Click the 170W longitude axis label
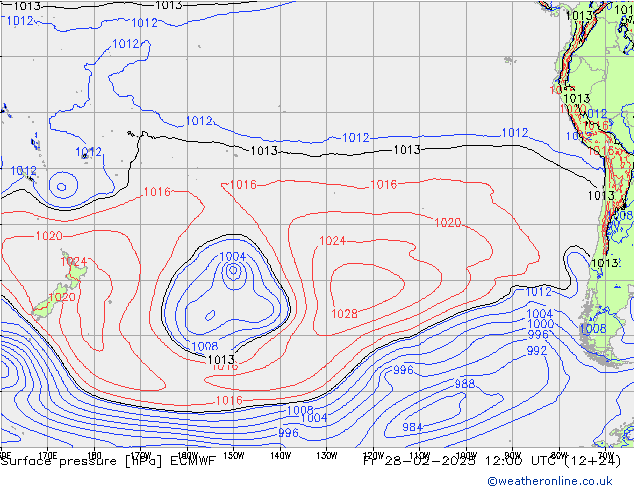The image size is (634, 490). [x=141, y=455]
